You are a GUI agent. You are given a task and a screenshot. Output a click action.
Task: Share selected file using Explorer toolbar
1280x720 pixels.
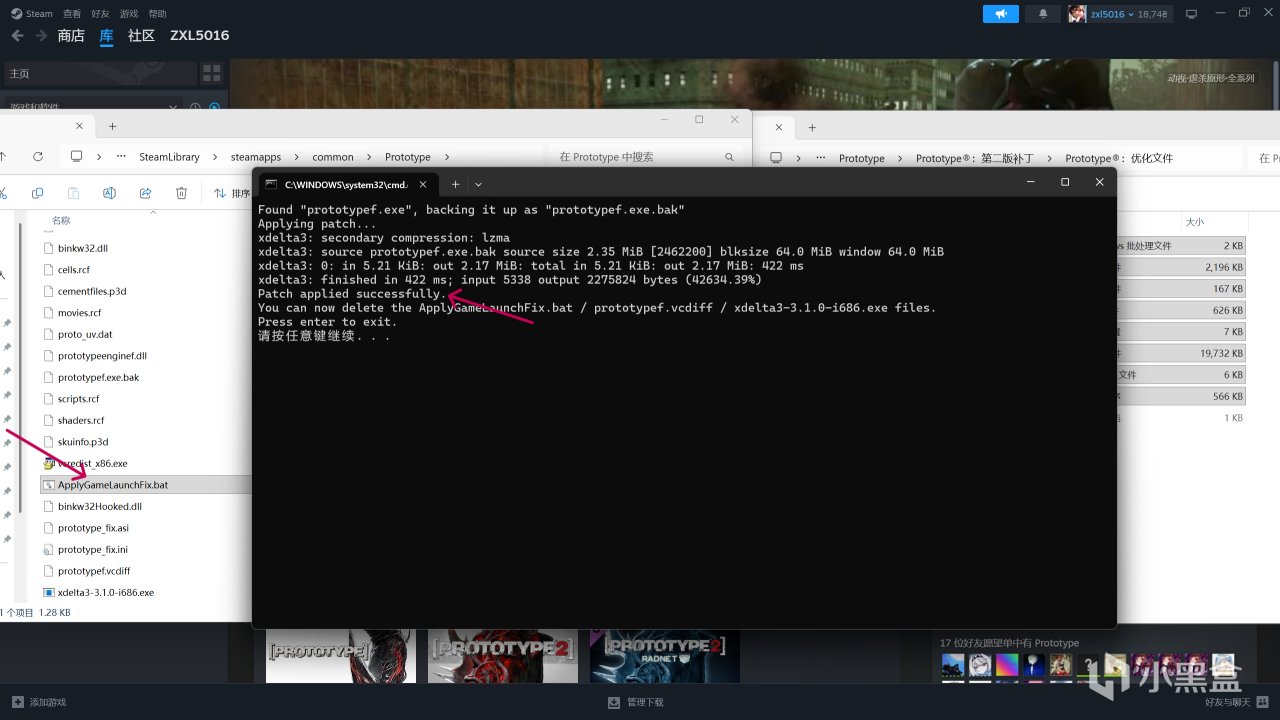(x=145, y=193)
